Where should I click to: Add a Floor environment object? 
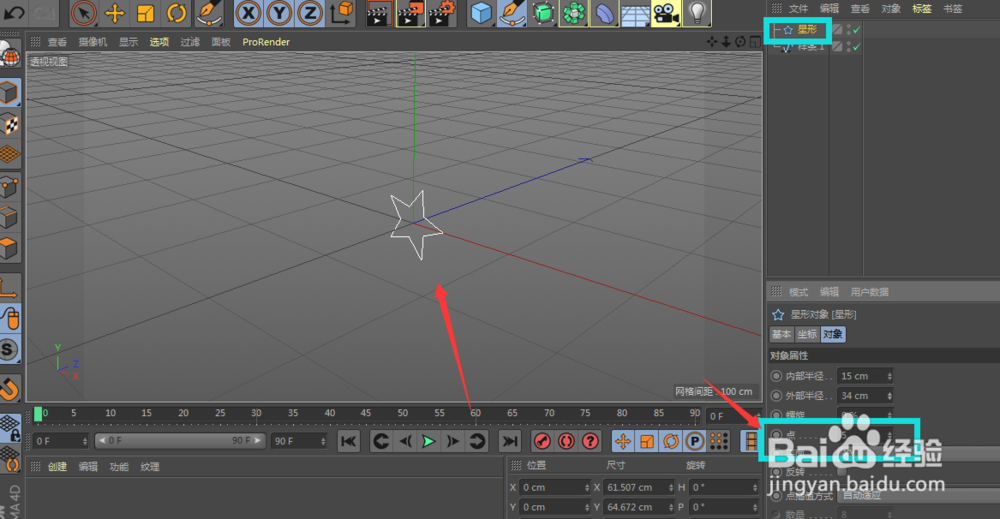tap(635, 13)
